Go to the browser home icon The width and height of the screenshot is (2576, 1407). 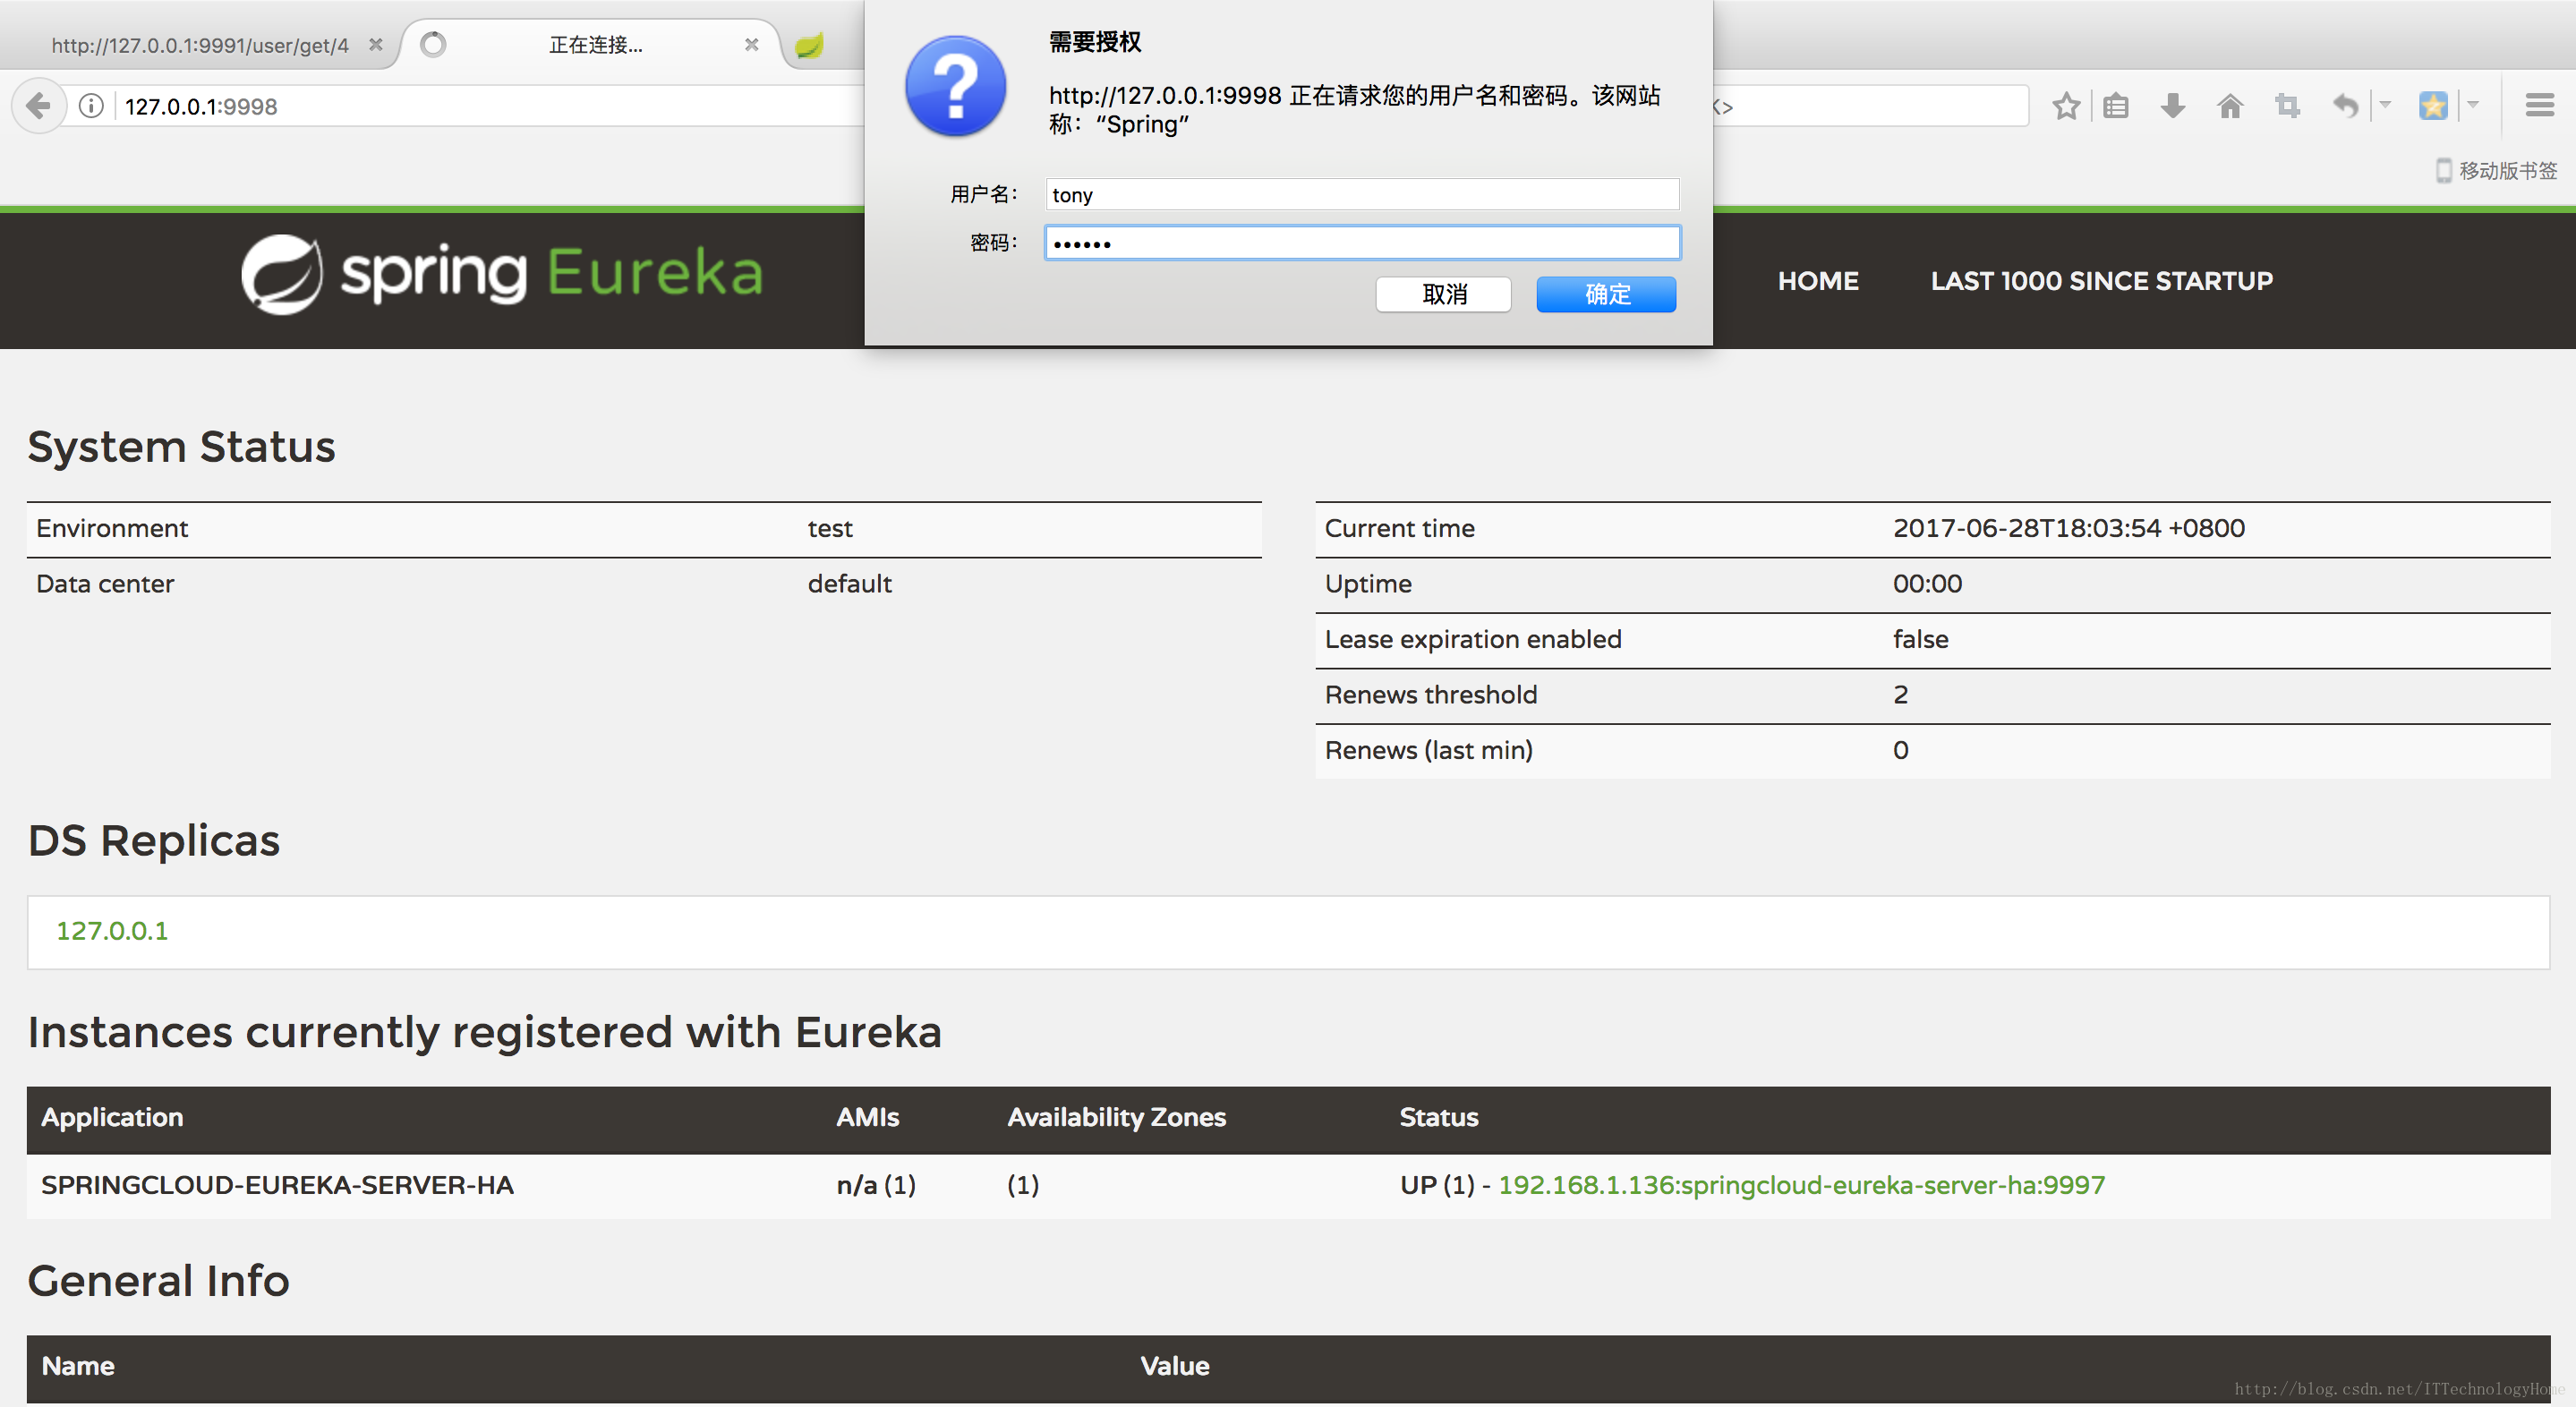click(x=2230, y=106)
